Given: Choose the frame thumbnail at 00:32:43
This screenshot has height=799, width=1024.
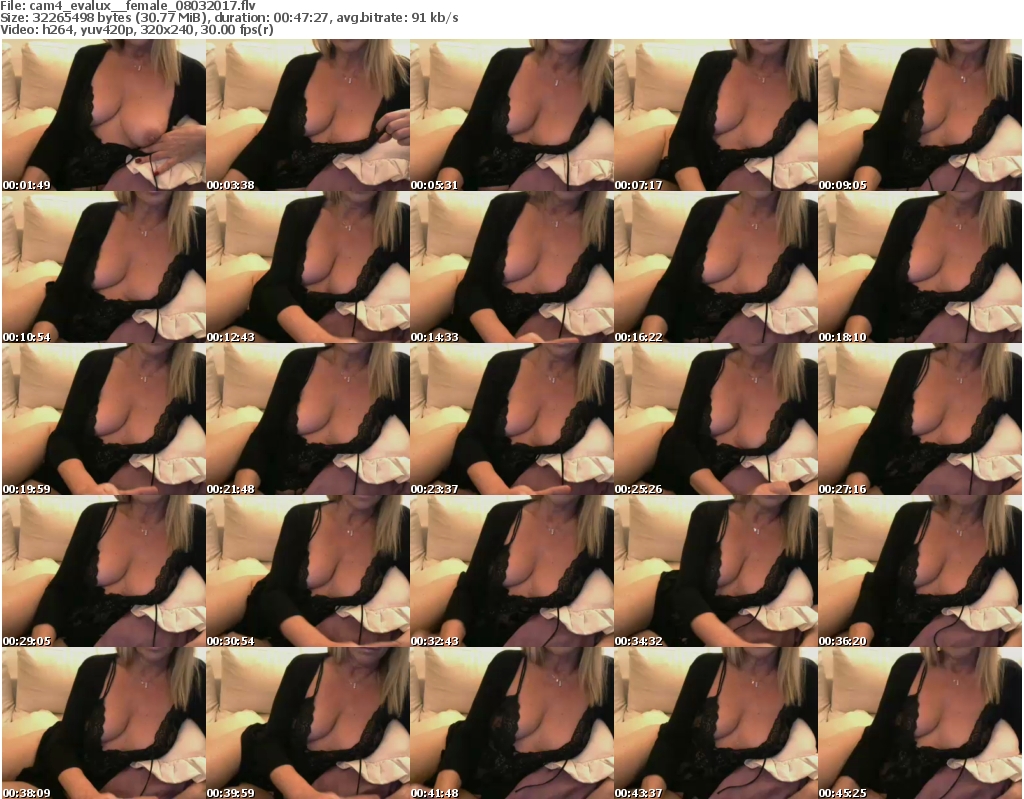Looking at the screenshot, I should point(512,571).
